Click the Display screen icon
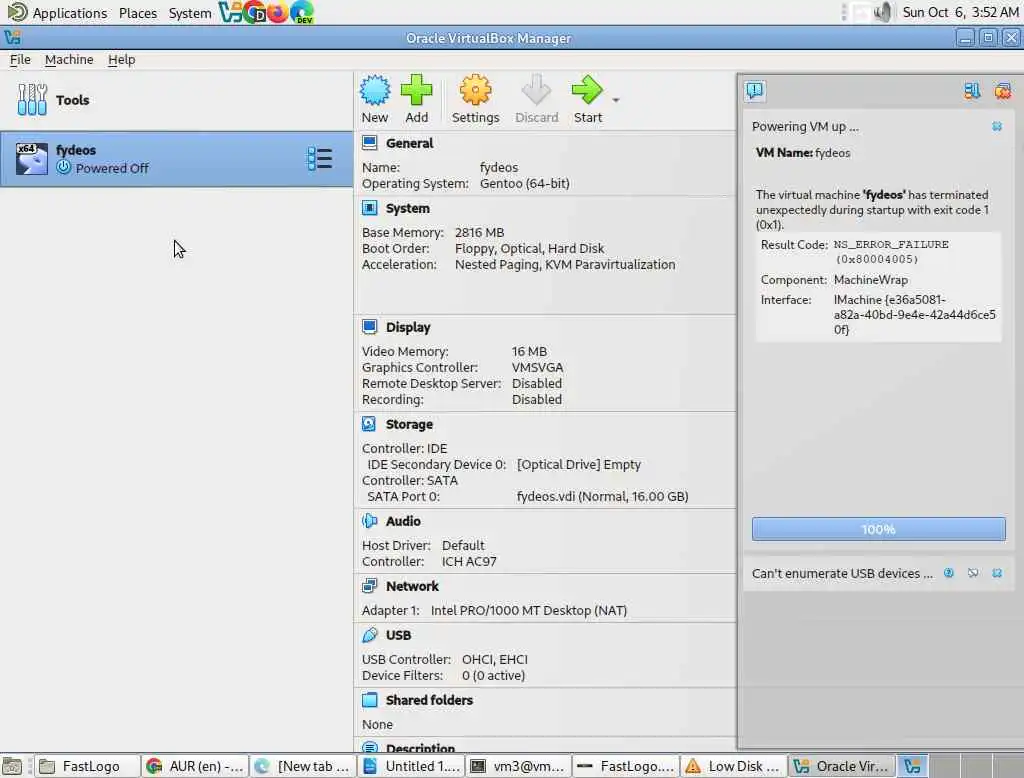The image size is (1024, 778). click(370, 327)
